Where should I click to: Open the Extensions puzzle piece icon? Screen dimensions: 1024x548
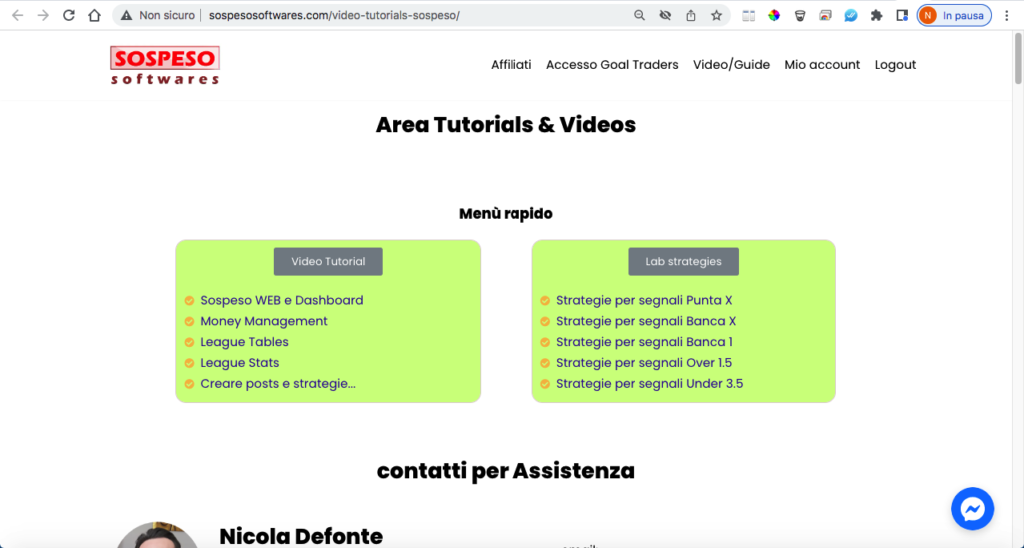pyautogui.click(x=876, y=16)
